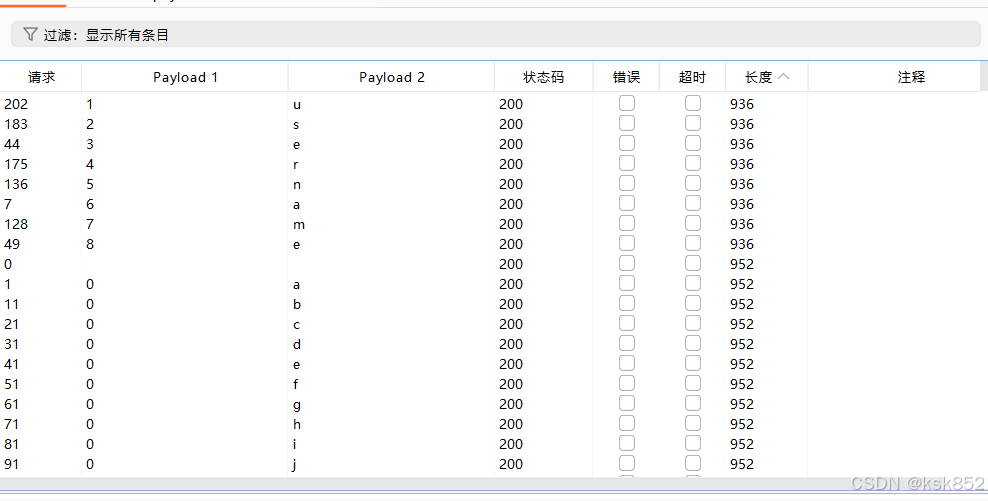This screenshot has height=501, width=988.
Task: Select request number 175 cell
Action: click(x=16, y=164)
